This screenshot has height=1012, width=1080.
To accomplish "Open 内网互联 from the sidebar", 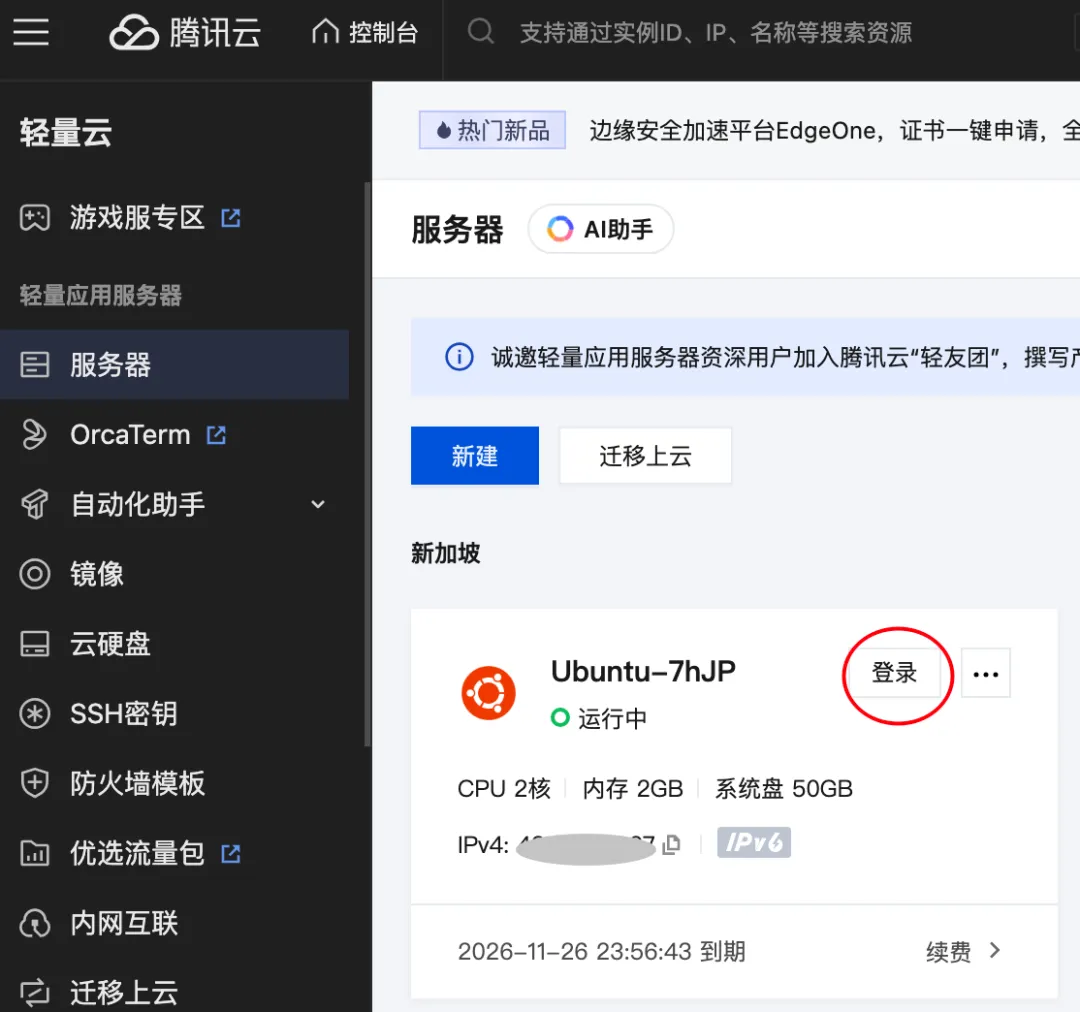I will [x=124, y=923].
